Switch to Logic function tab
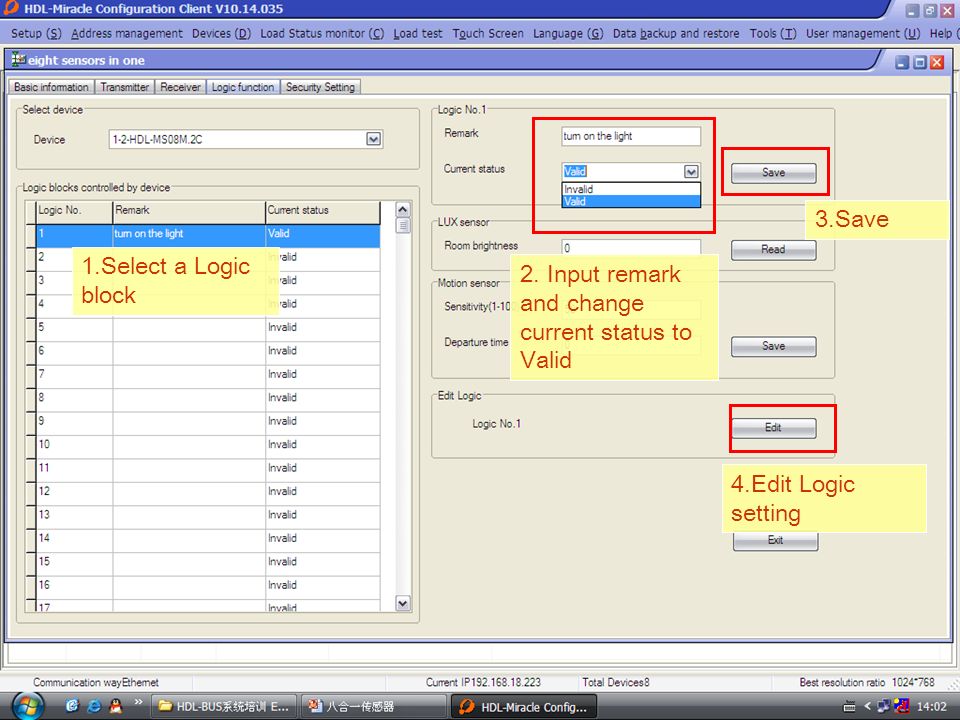 (x=243, y=87)
